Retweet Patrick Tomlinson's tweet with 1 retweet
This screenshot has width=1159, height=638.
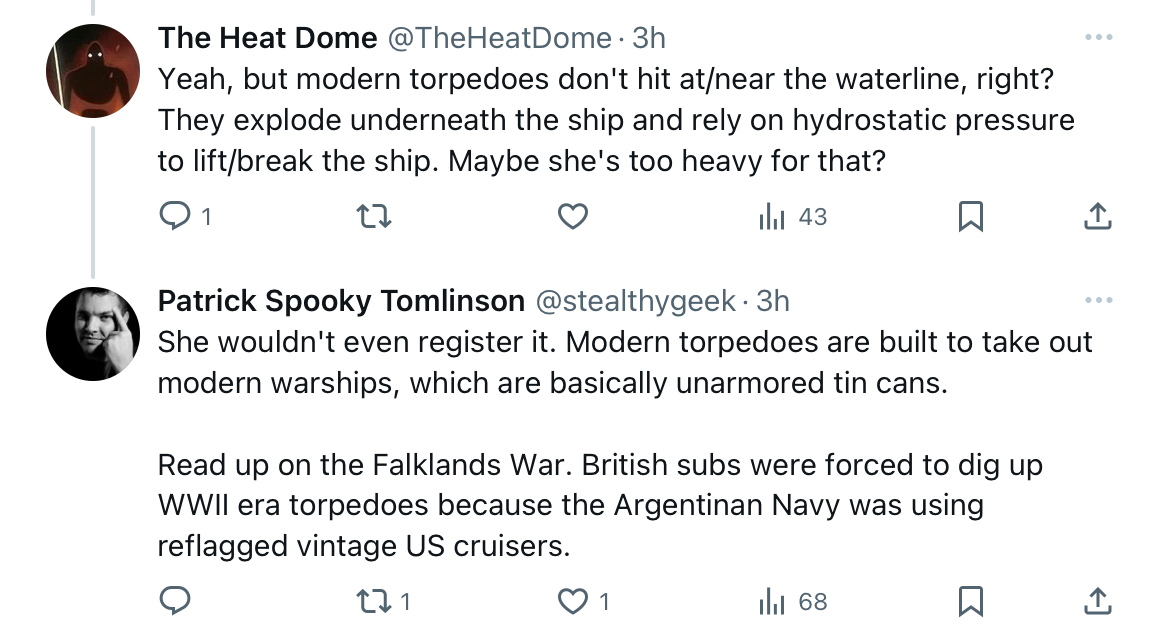384,601
